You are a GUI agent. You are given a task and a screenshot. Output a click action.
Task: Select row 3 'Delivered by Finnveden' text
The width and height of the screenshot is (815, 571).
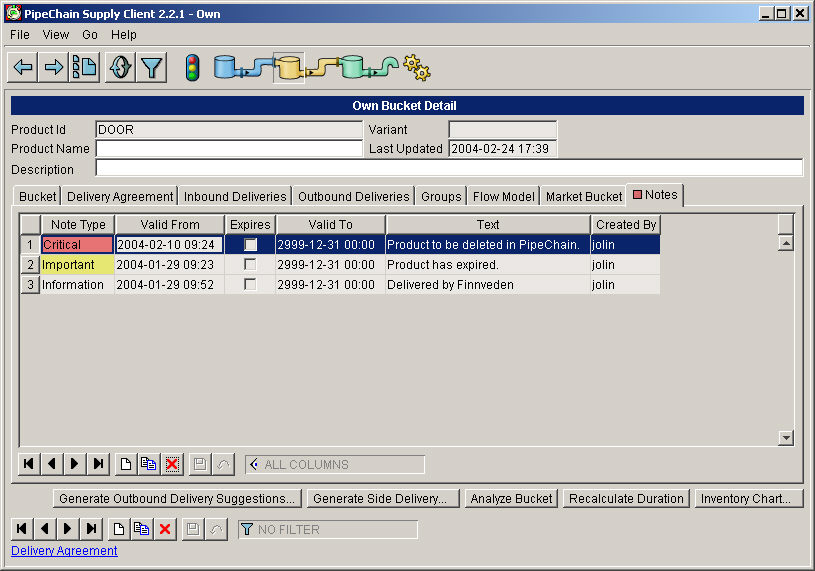[x=488, y=284]
